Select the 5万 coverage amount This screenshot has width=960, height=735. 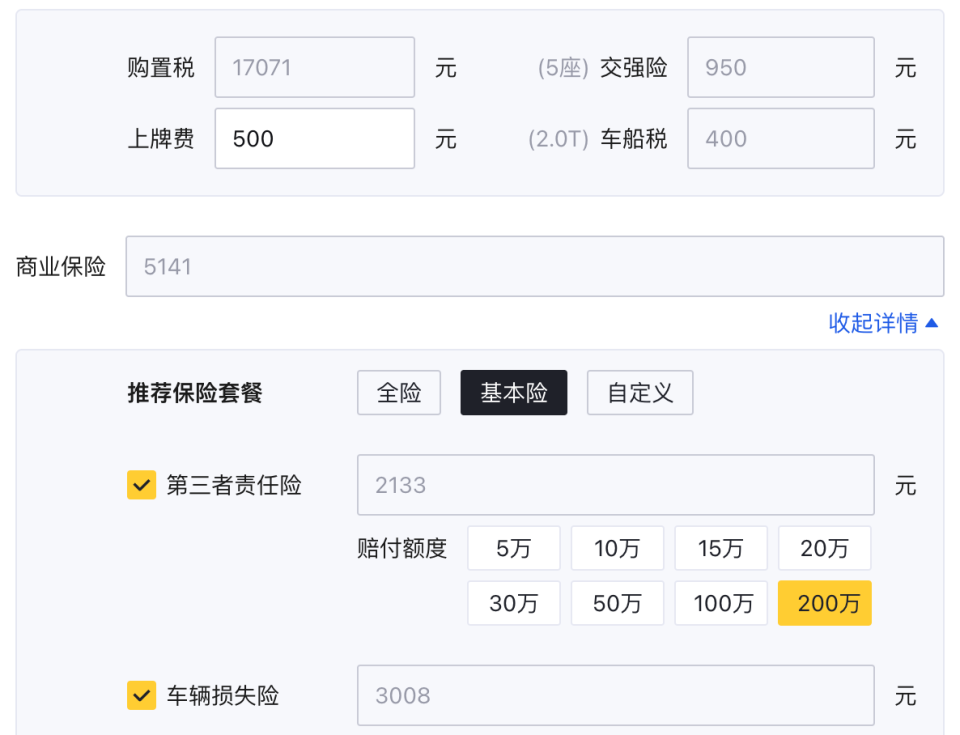pos(513,547)
